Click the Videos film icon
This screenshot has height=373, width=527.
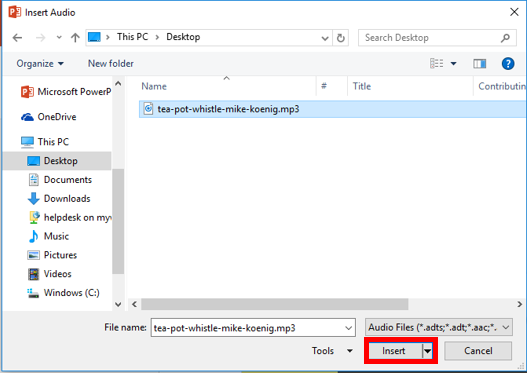point(33,274)
